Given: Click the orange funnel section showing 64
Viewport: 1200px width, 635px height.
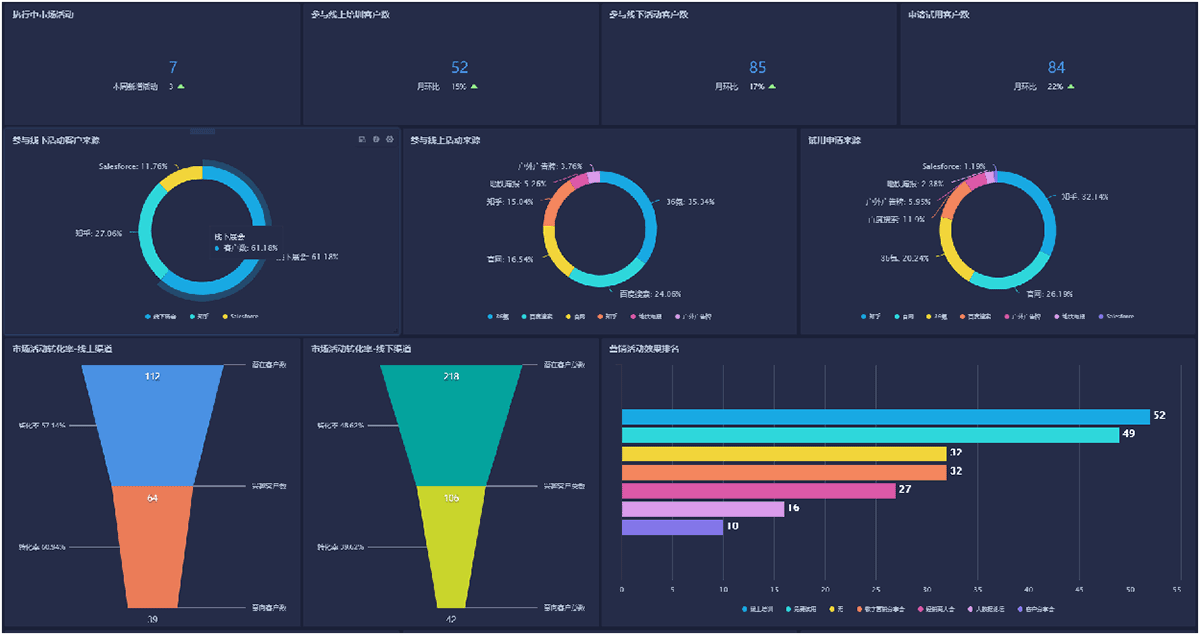Looking at the screenshot, I should point(152,545).
